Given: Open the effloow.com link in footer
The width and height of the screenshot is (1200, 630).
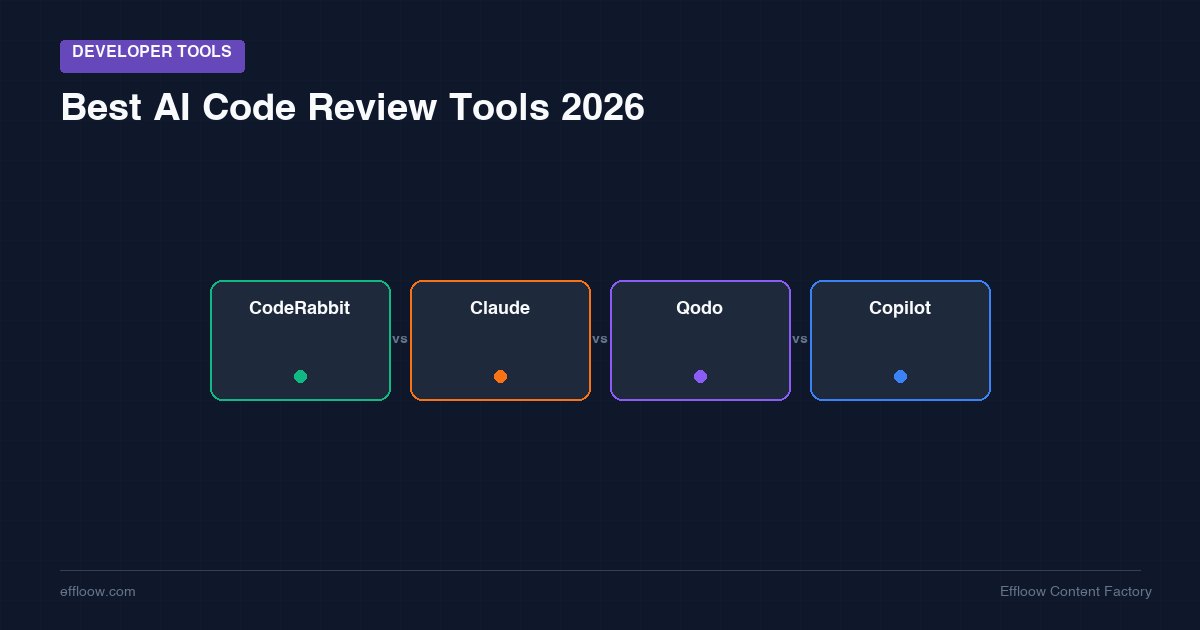Looking at the screenshot, I should [x=97, y=591].
